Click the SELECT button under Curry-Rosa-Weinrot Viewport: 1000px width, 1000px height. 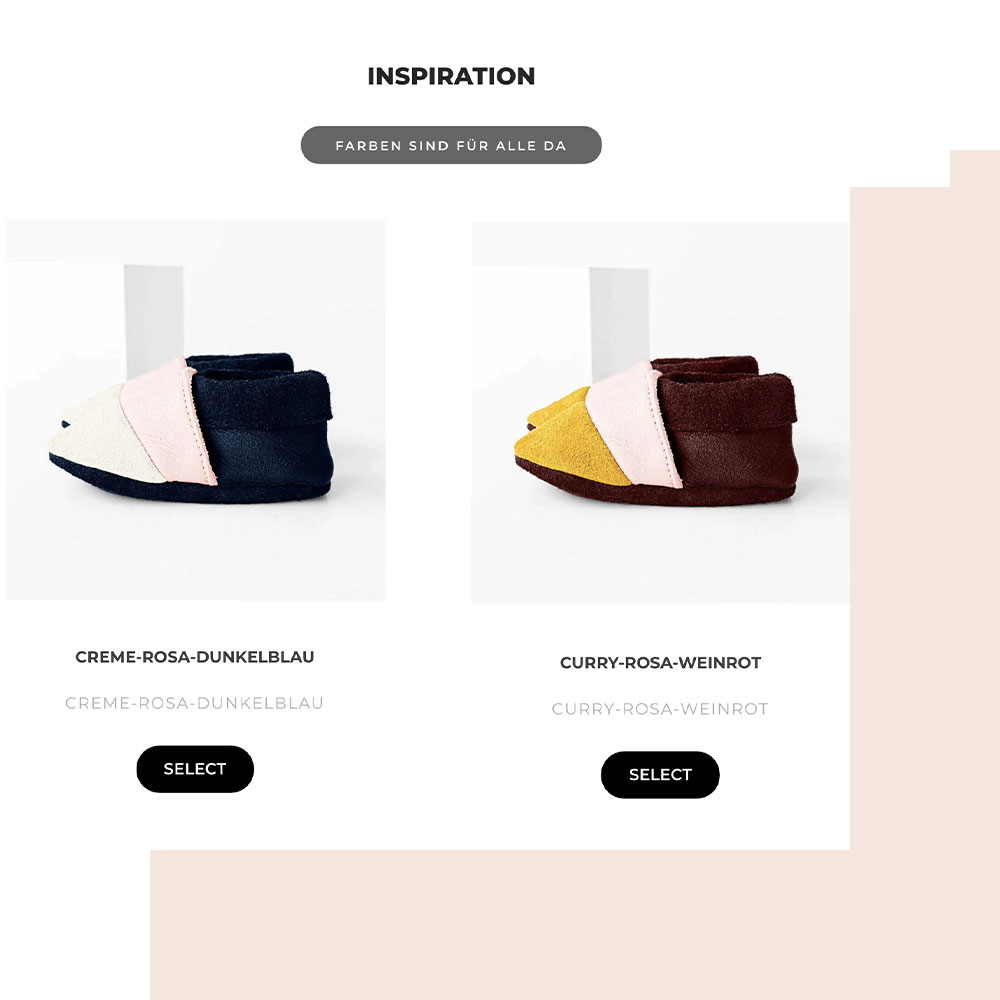click(x=660, y=775)
